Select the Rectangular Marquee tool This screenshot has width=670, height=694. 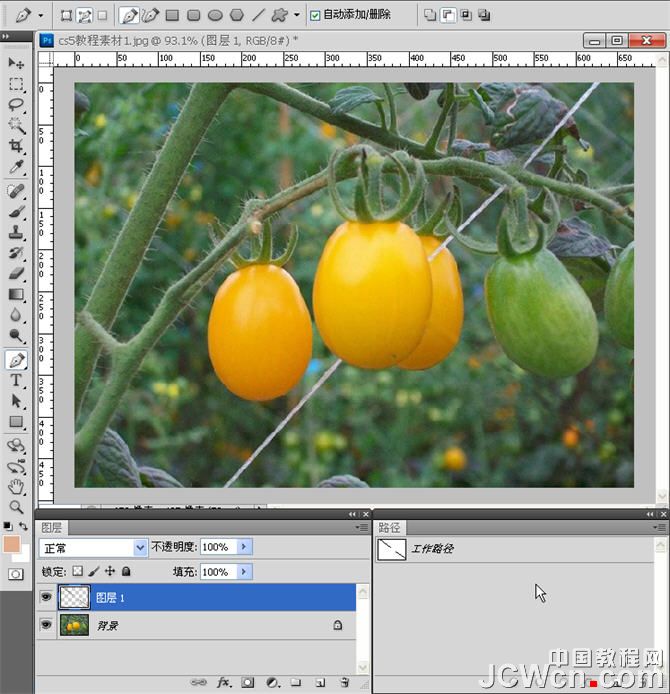click(16, 84)
